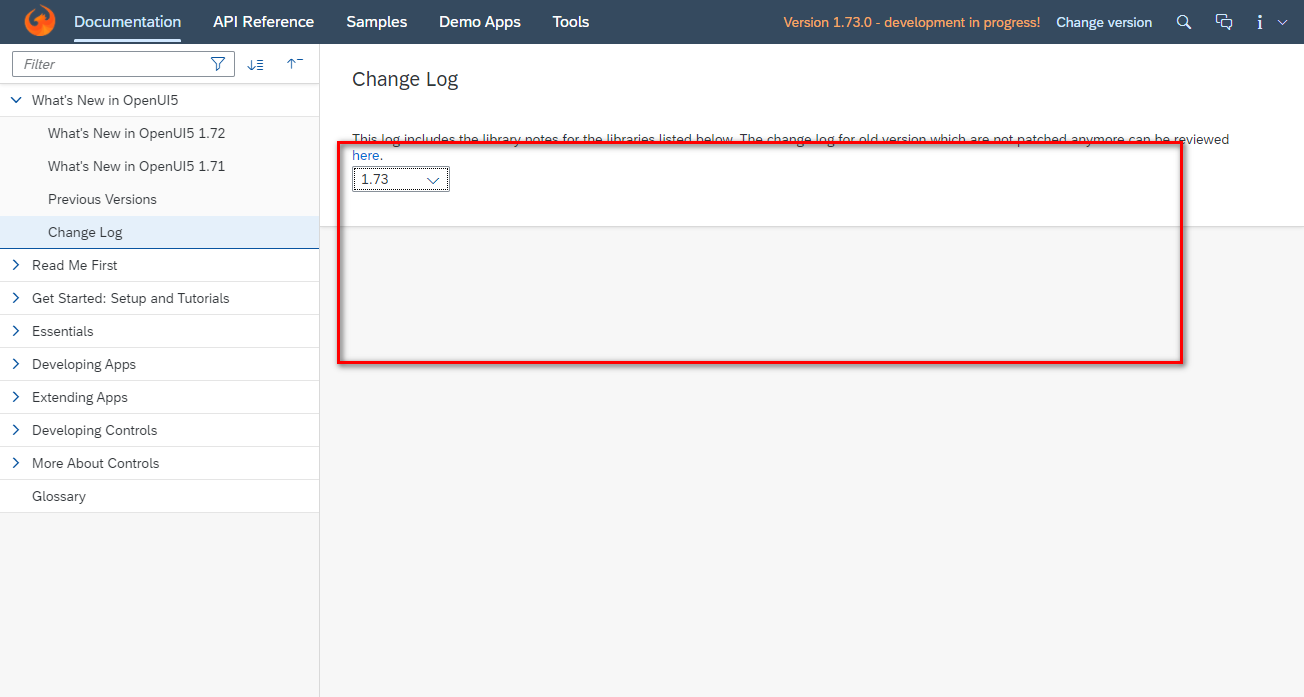Click the filter funnel icon
1304x697 pixels.
(x=218, y=64)
